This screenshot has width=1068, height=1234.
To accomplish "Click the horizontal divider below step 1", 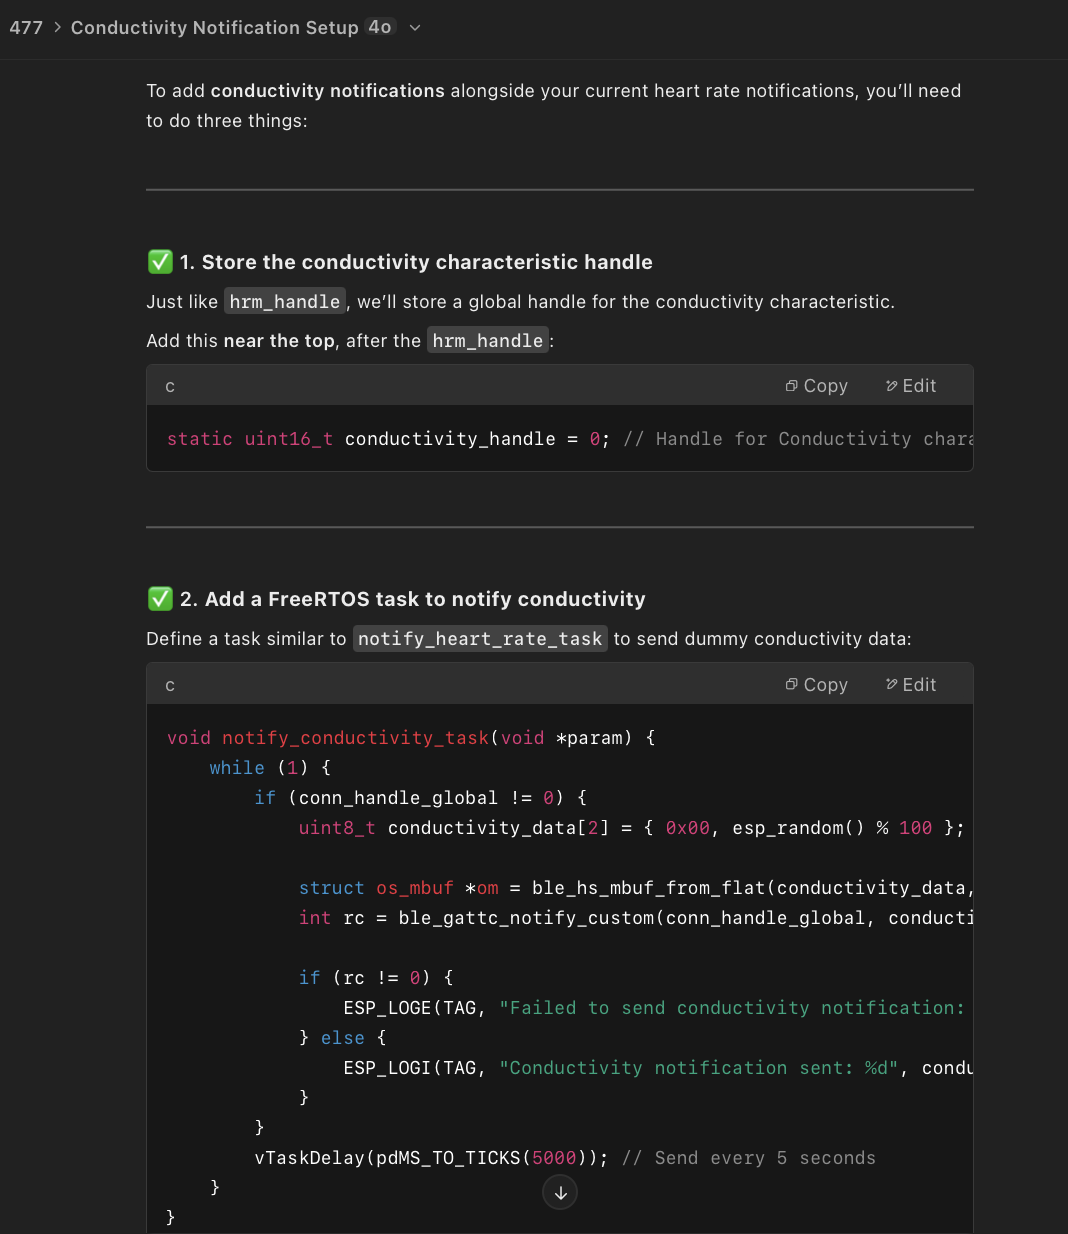I will coord(560,526).
